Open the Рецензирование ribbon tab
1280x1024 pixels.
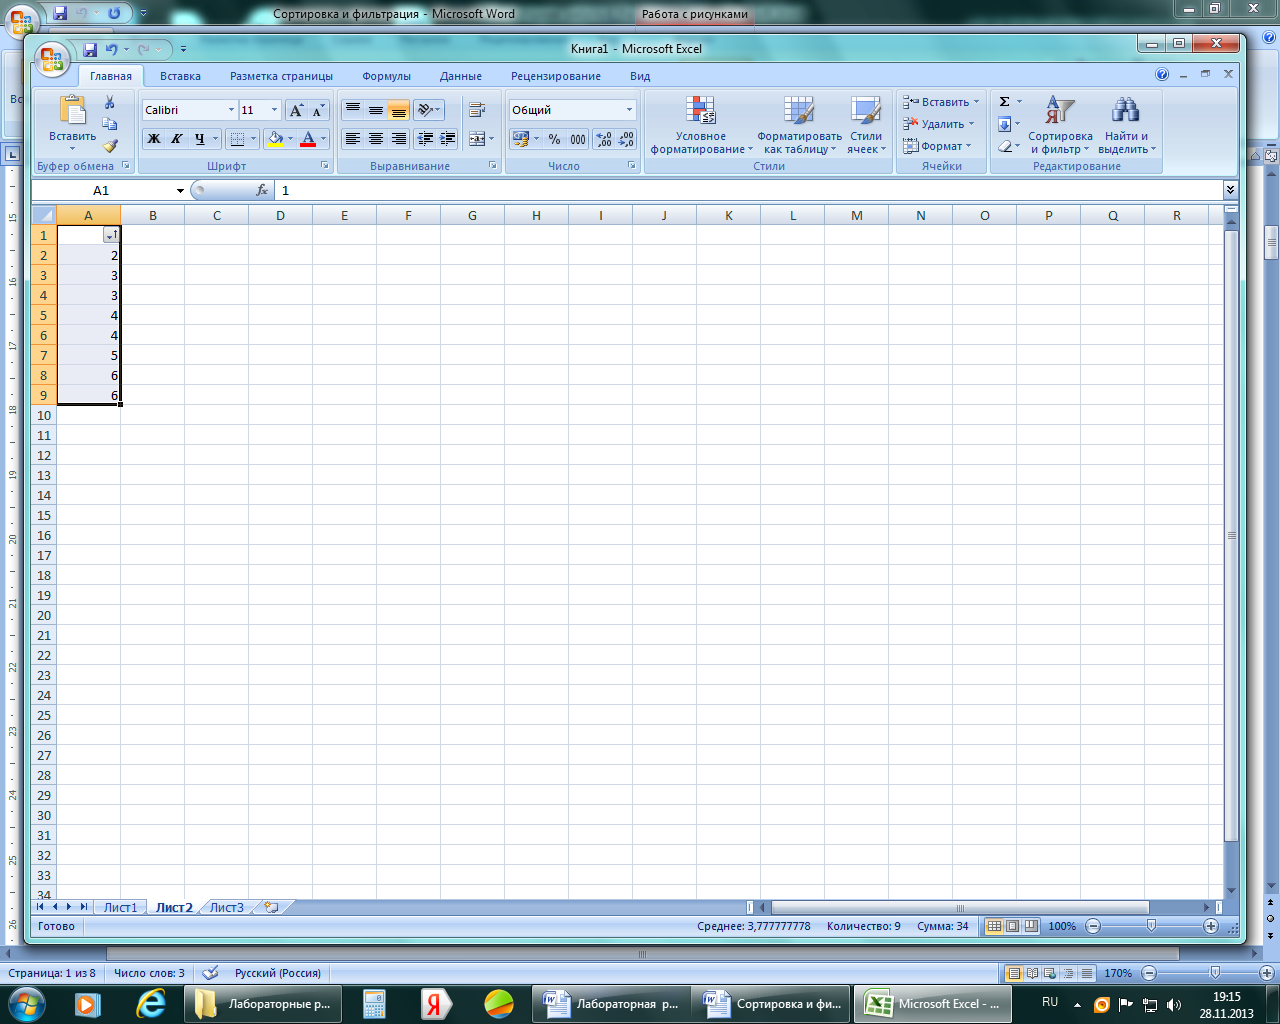(x=556, y=76)
